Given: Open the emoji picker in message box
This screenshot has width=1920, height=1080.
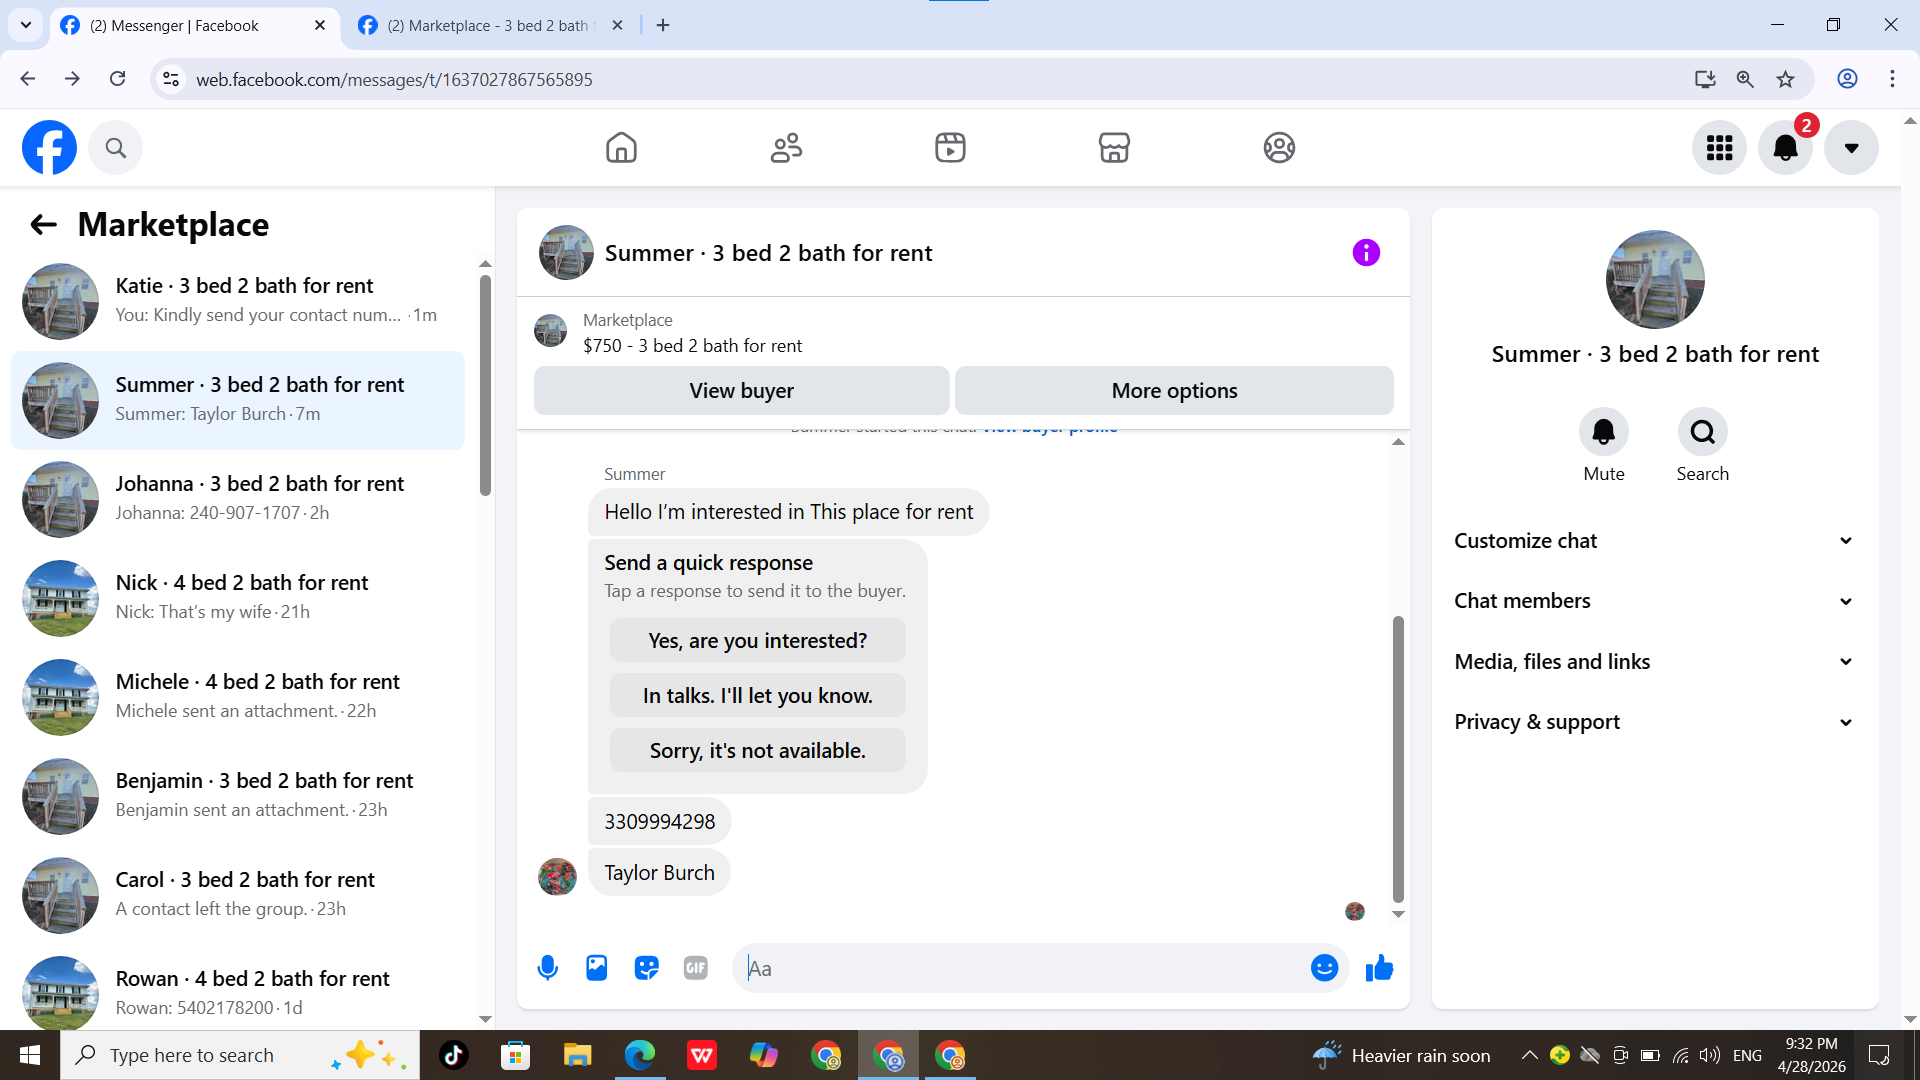Looking at the screenshot, I should (1324, 968).
